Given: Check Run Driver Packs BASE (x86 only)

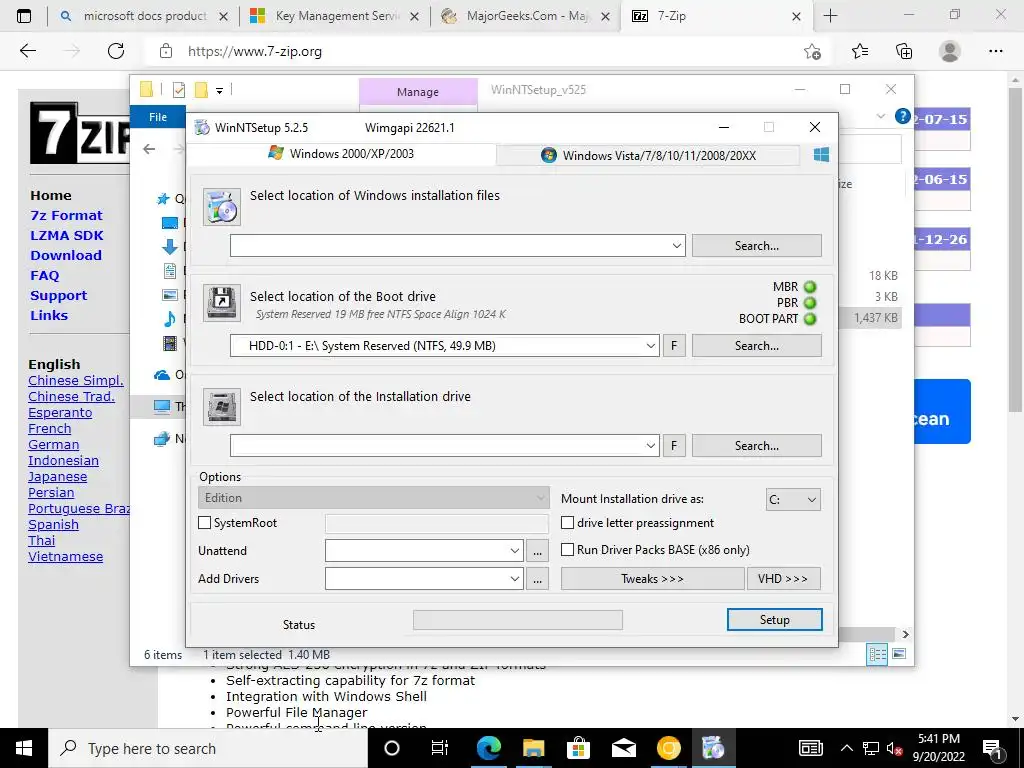Looking at the screenshot, I should (x=568, y=549).
